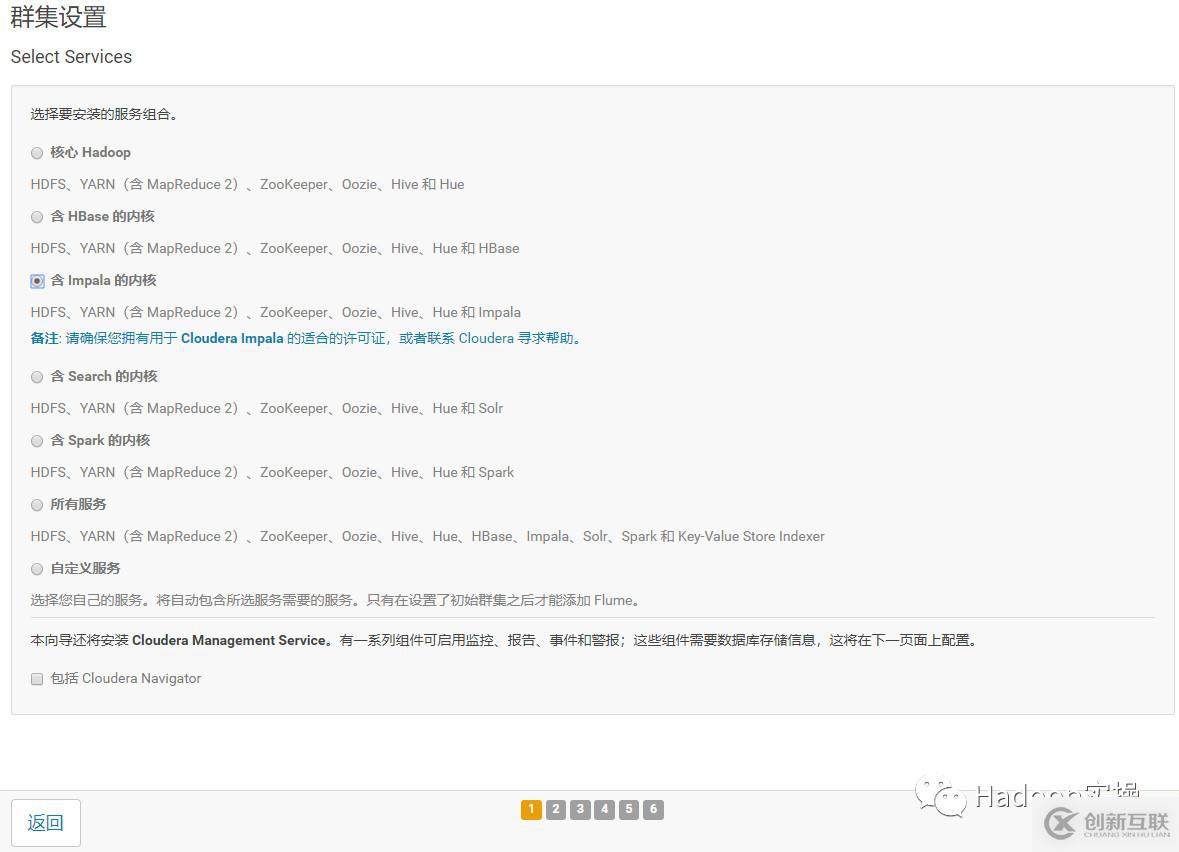Click the Key-Value Store Indexer description line

[x=427, y=536]
